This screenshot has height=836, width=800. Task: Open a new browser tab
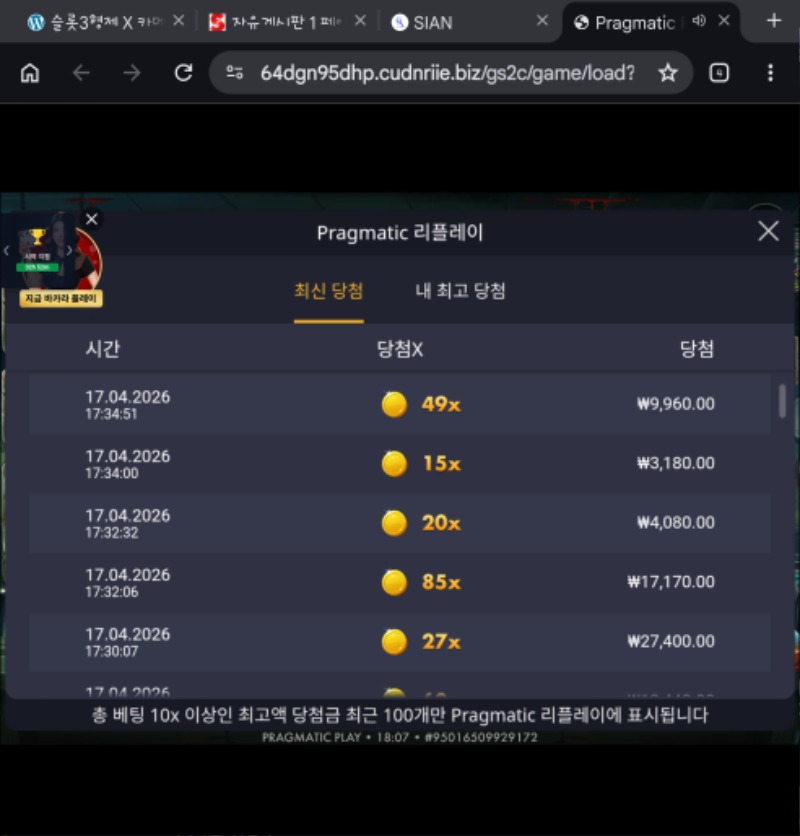click(774, 21)
